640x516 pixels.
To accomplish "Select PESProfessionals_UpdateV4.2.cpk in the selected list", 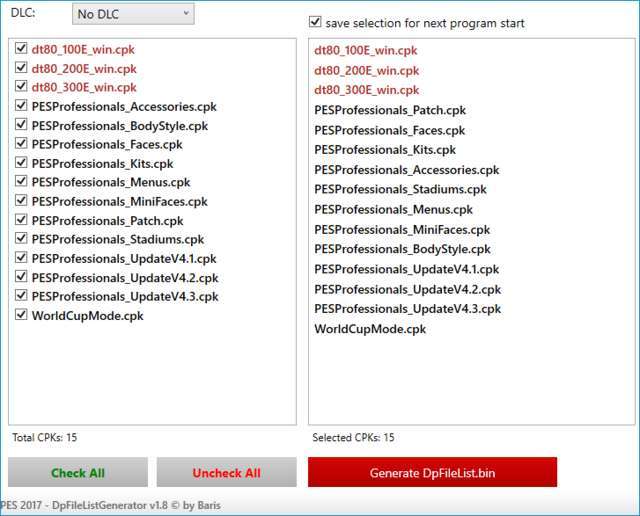I will tap(407, 289).
